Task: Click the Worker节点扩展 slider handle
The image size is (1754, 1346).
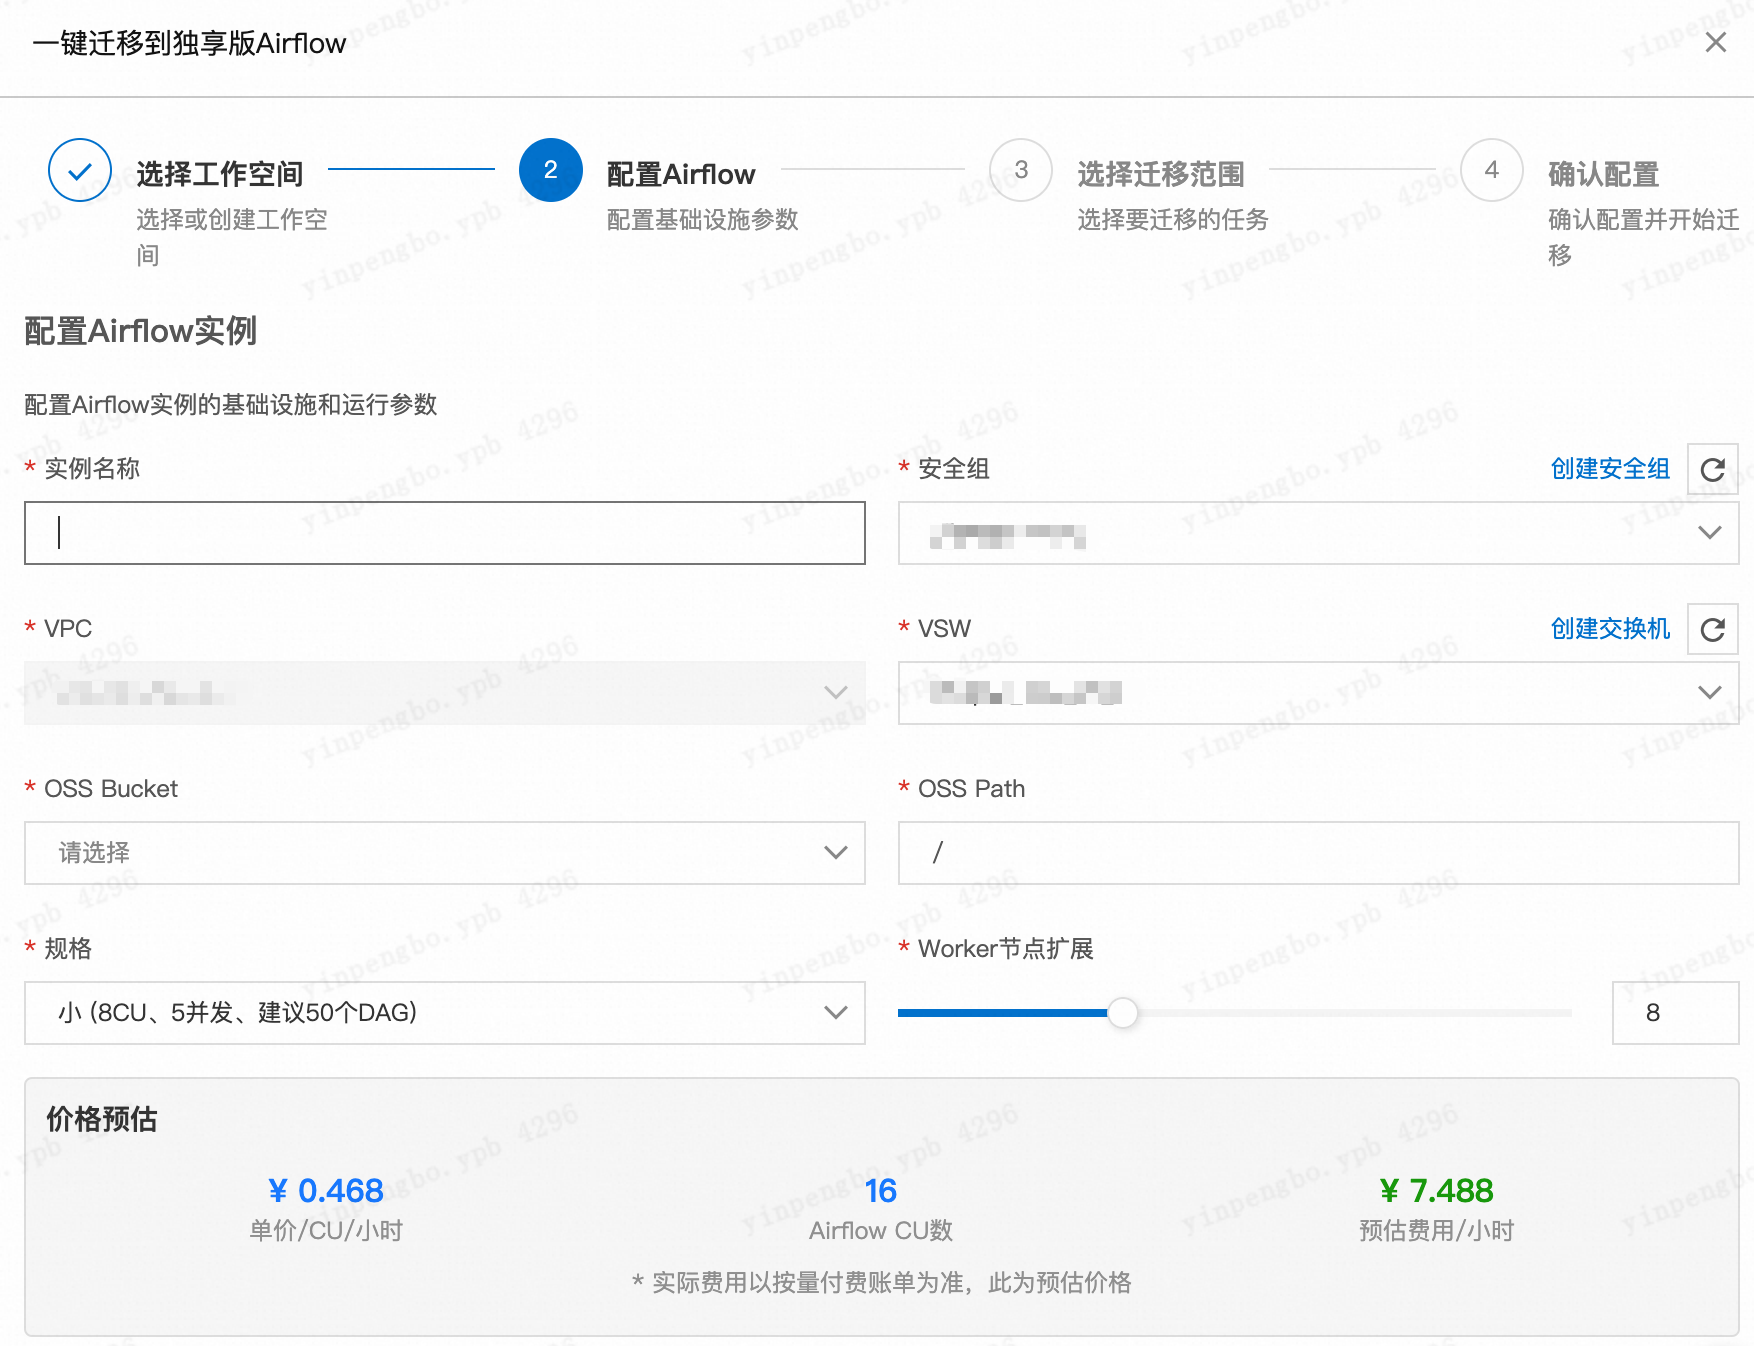Action: point(1123,1013)
